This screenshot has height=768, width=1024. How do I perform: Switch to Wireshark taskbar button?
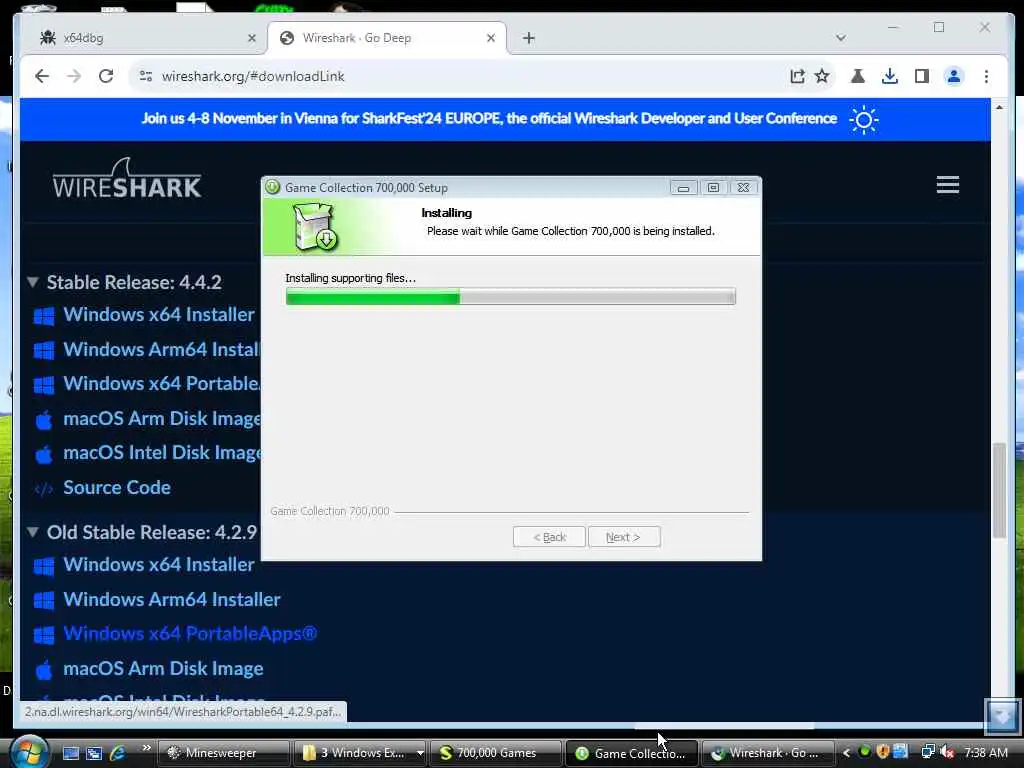(x=768, y=753)
